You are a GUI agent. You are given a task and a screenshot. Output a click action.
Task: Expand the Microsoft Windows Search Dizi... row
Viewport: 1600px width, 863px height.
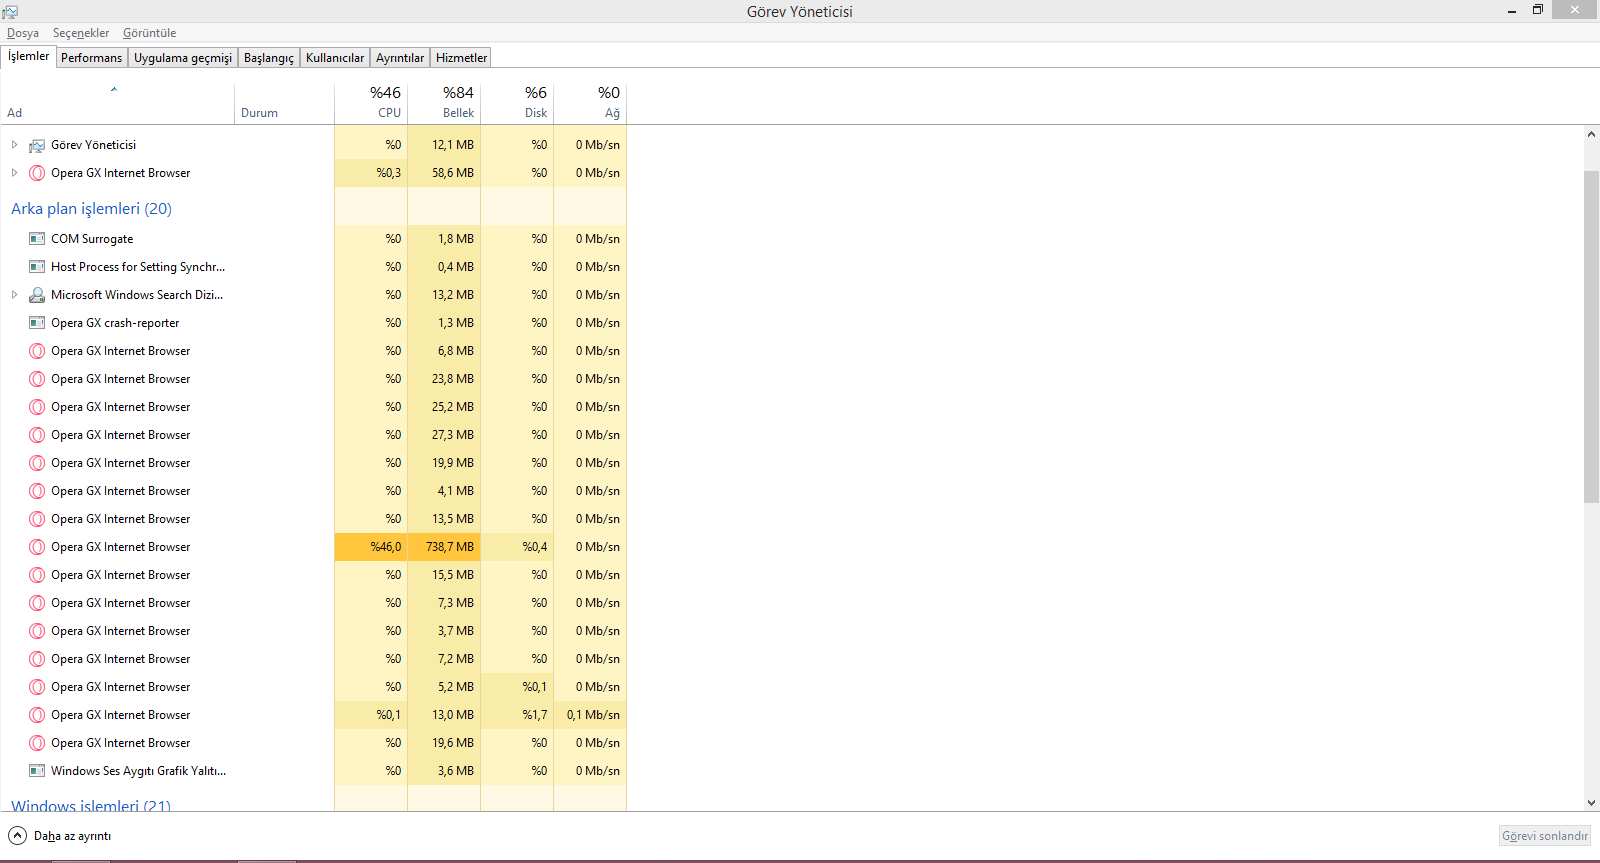(14, 295)
